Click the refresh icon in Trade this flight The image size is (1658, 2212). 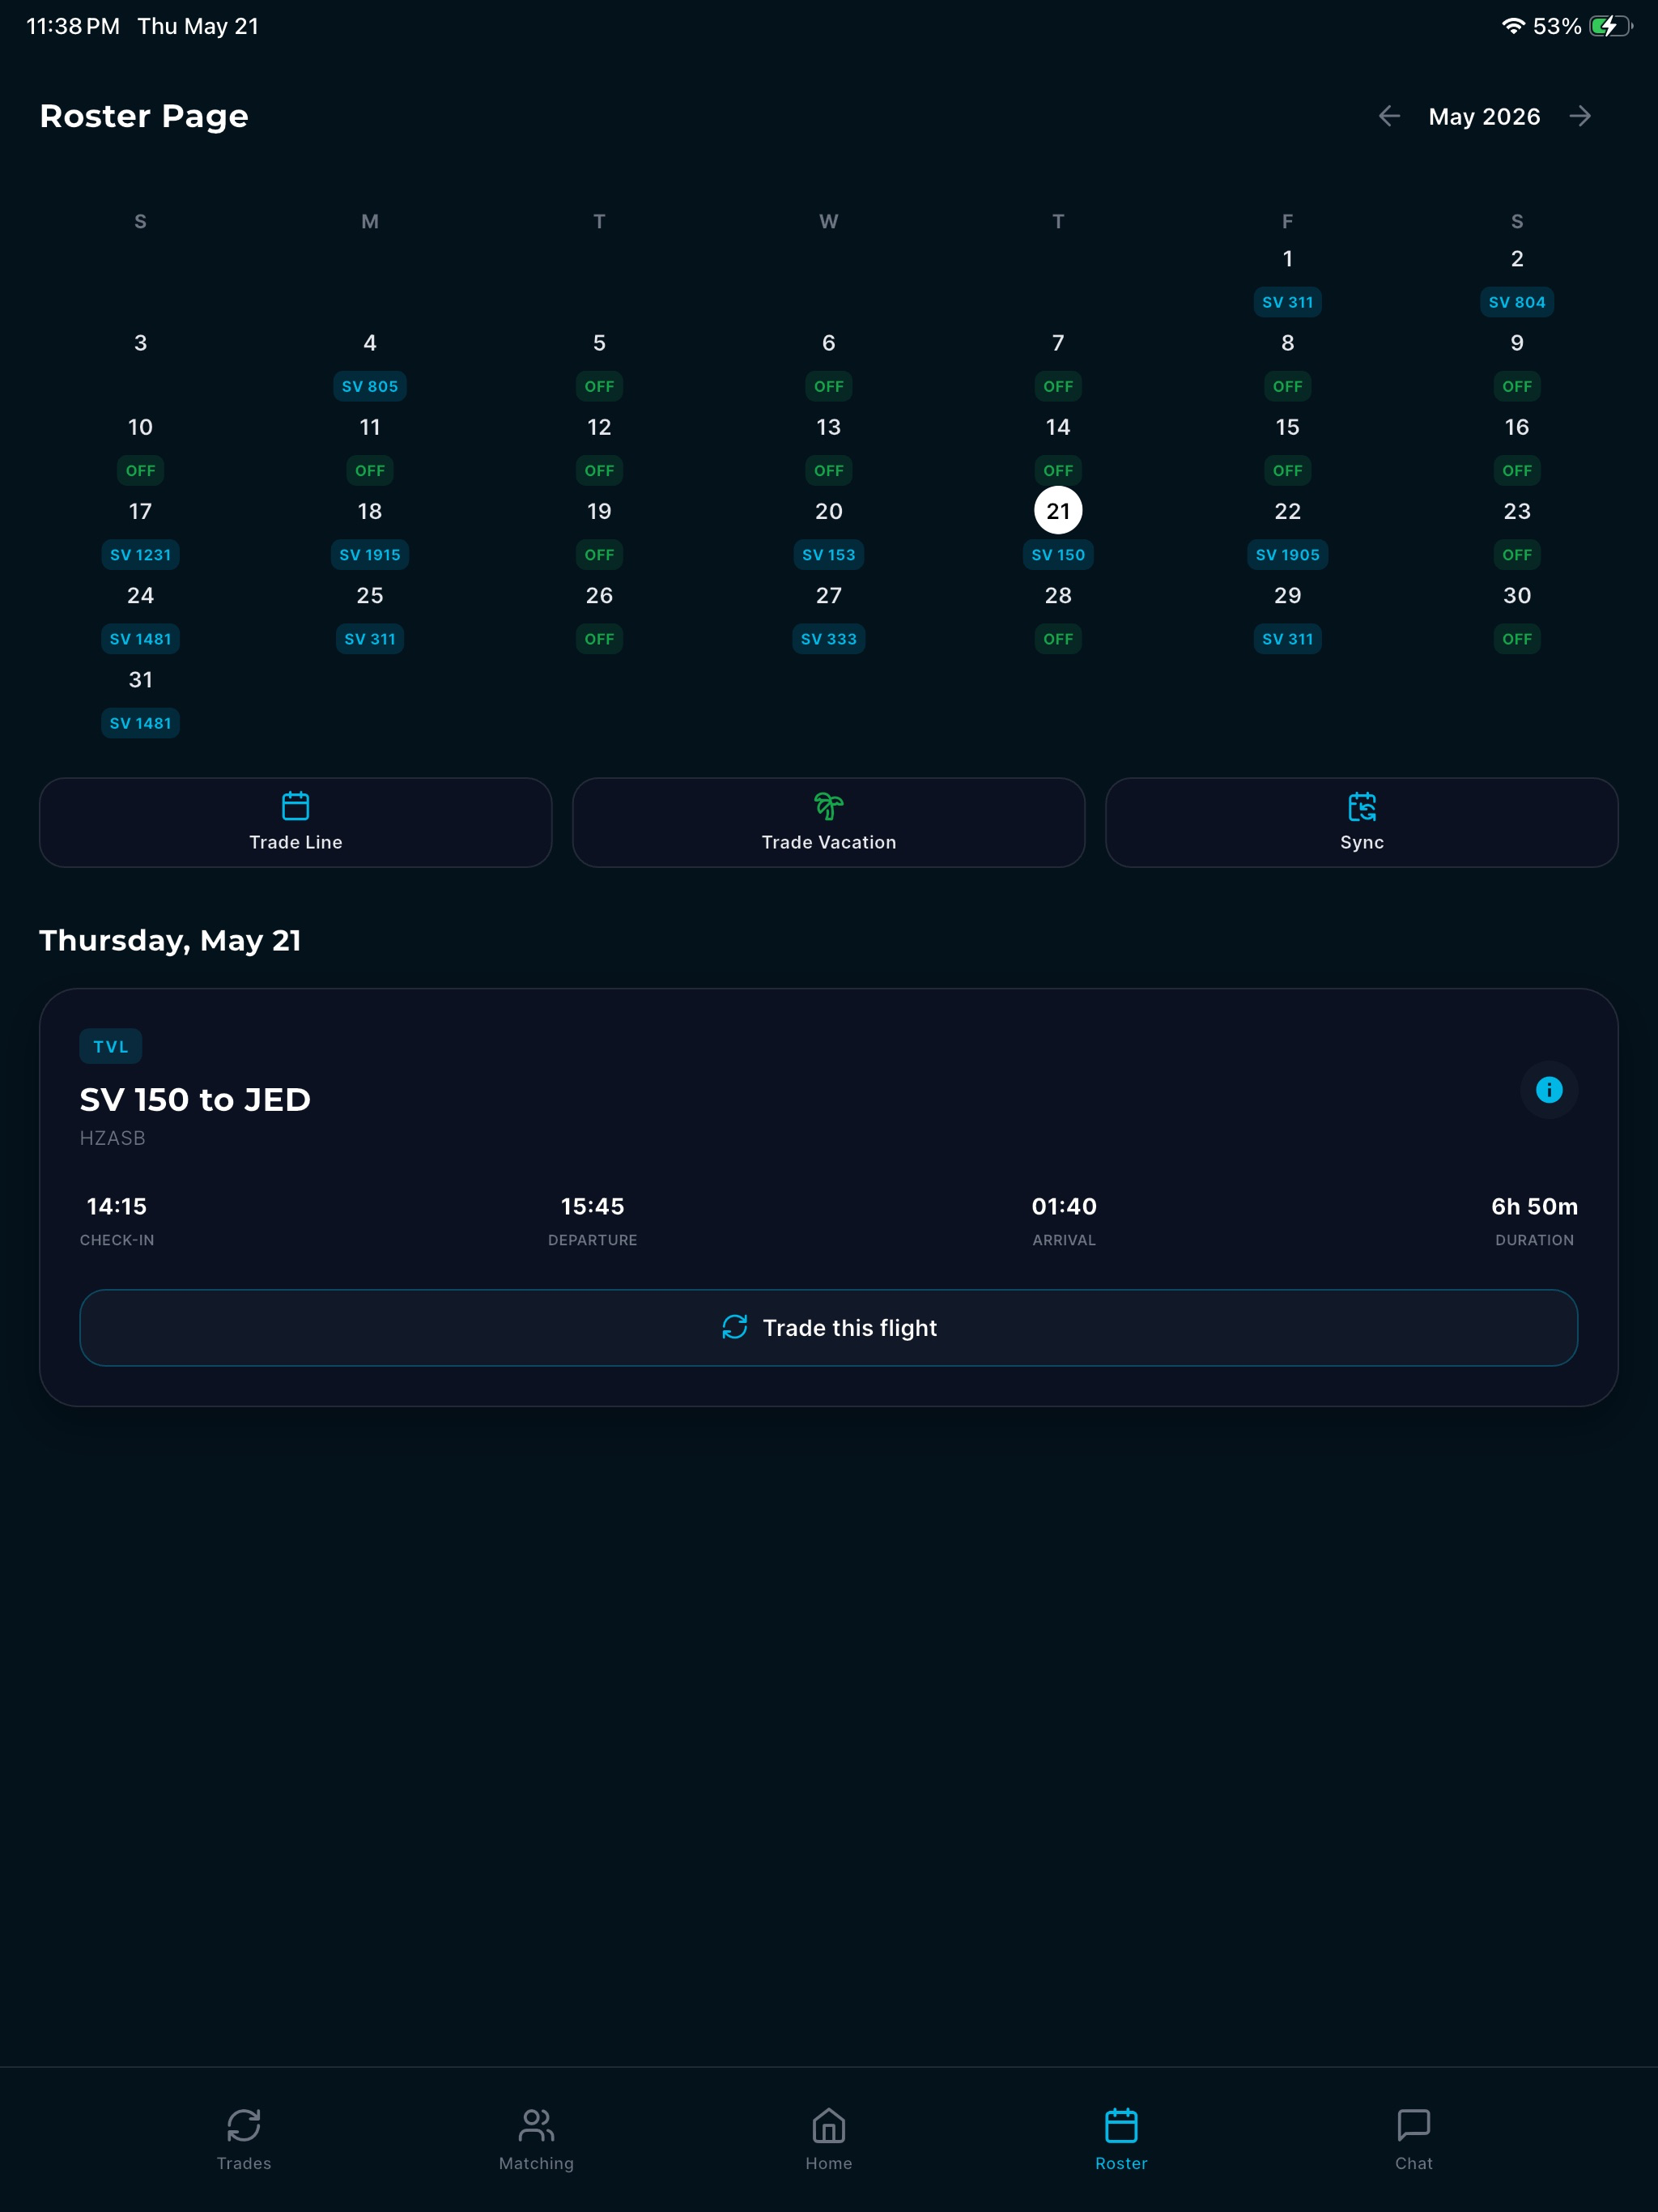(x=735, y=1327)
